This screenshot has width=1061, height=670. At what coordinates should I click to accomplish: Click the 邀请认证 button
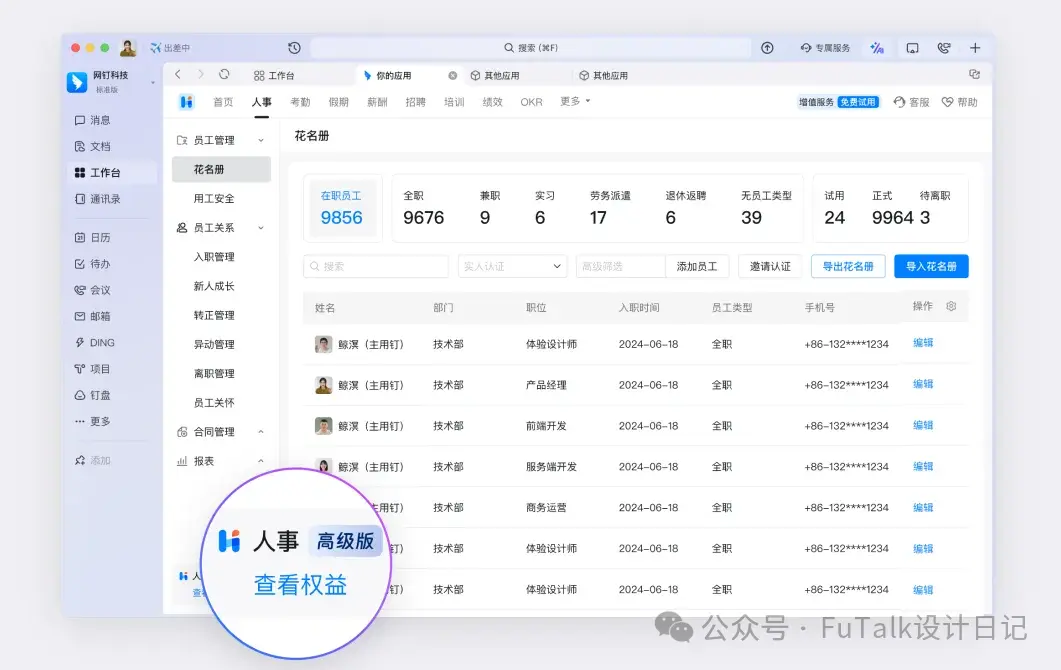(770, 267)
